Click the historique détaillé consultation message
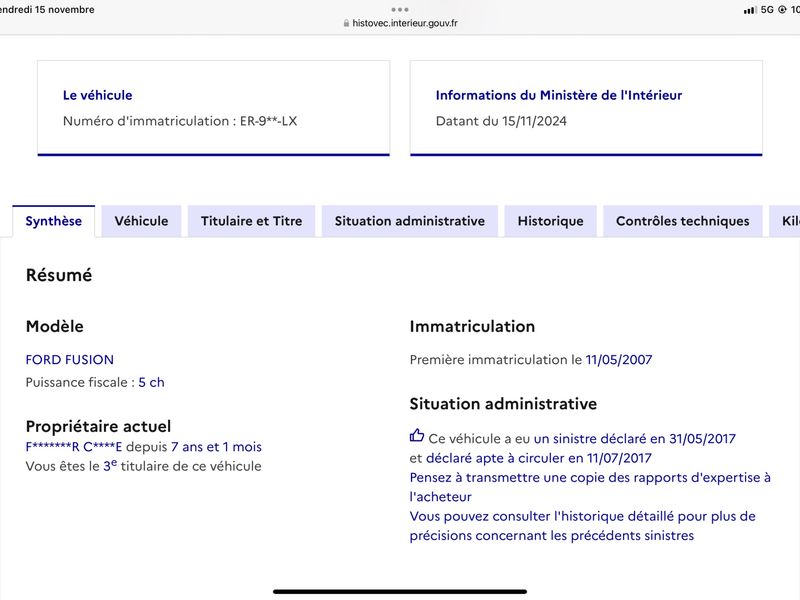 tap(583, 526)
